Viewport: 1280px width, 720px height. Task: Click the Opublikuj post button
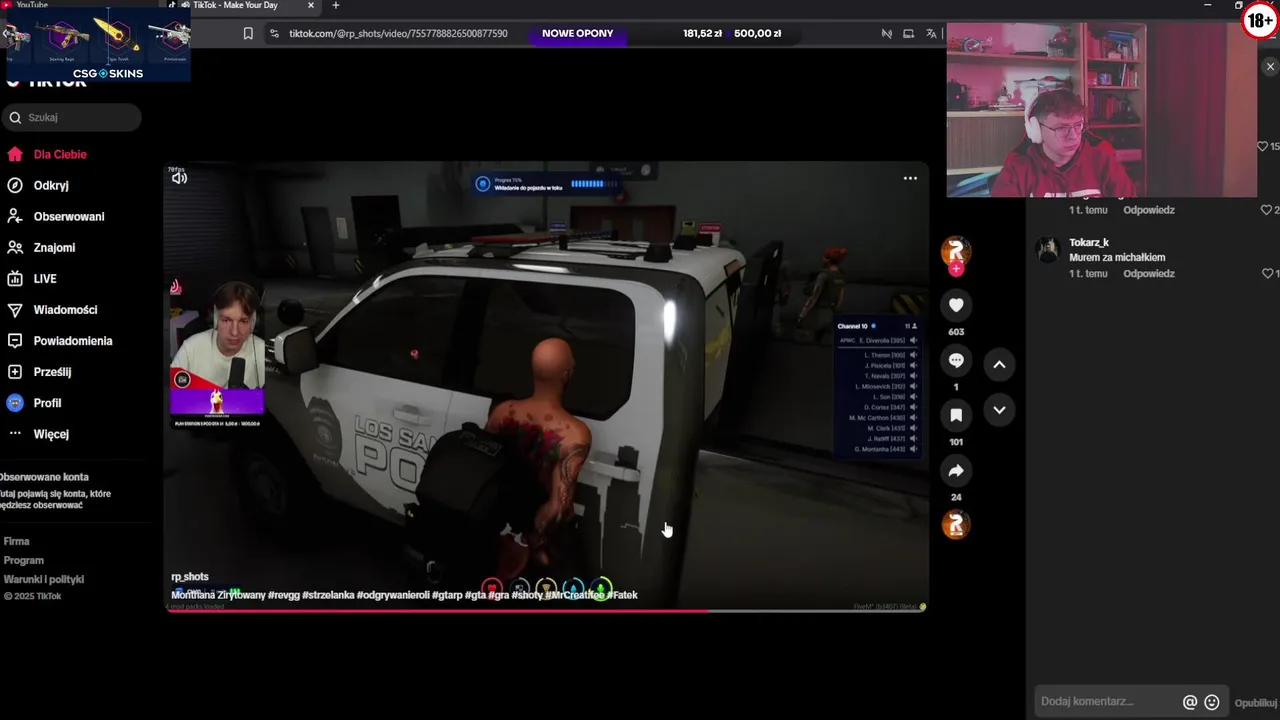click(1256, 703)
